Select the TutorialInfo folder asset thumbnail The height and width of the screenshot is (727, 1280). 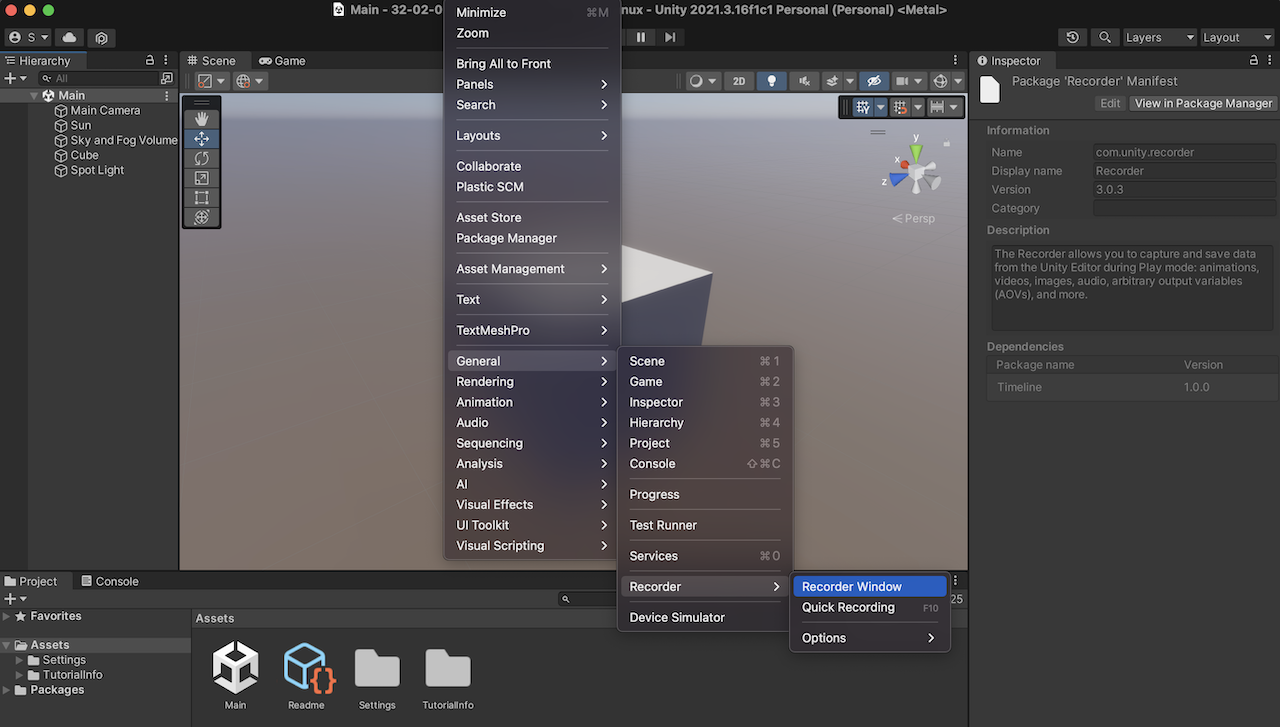[447, 668]
